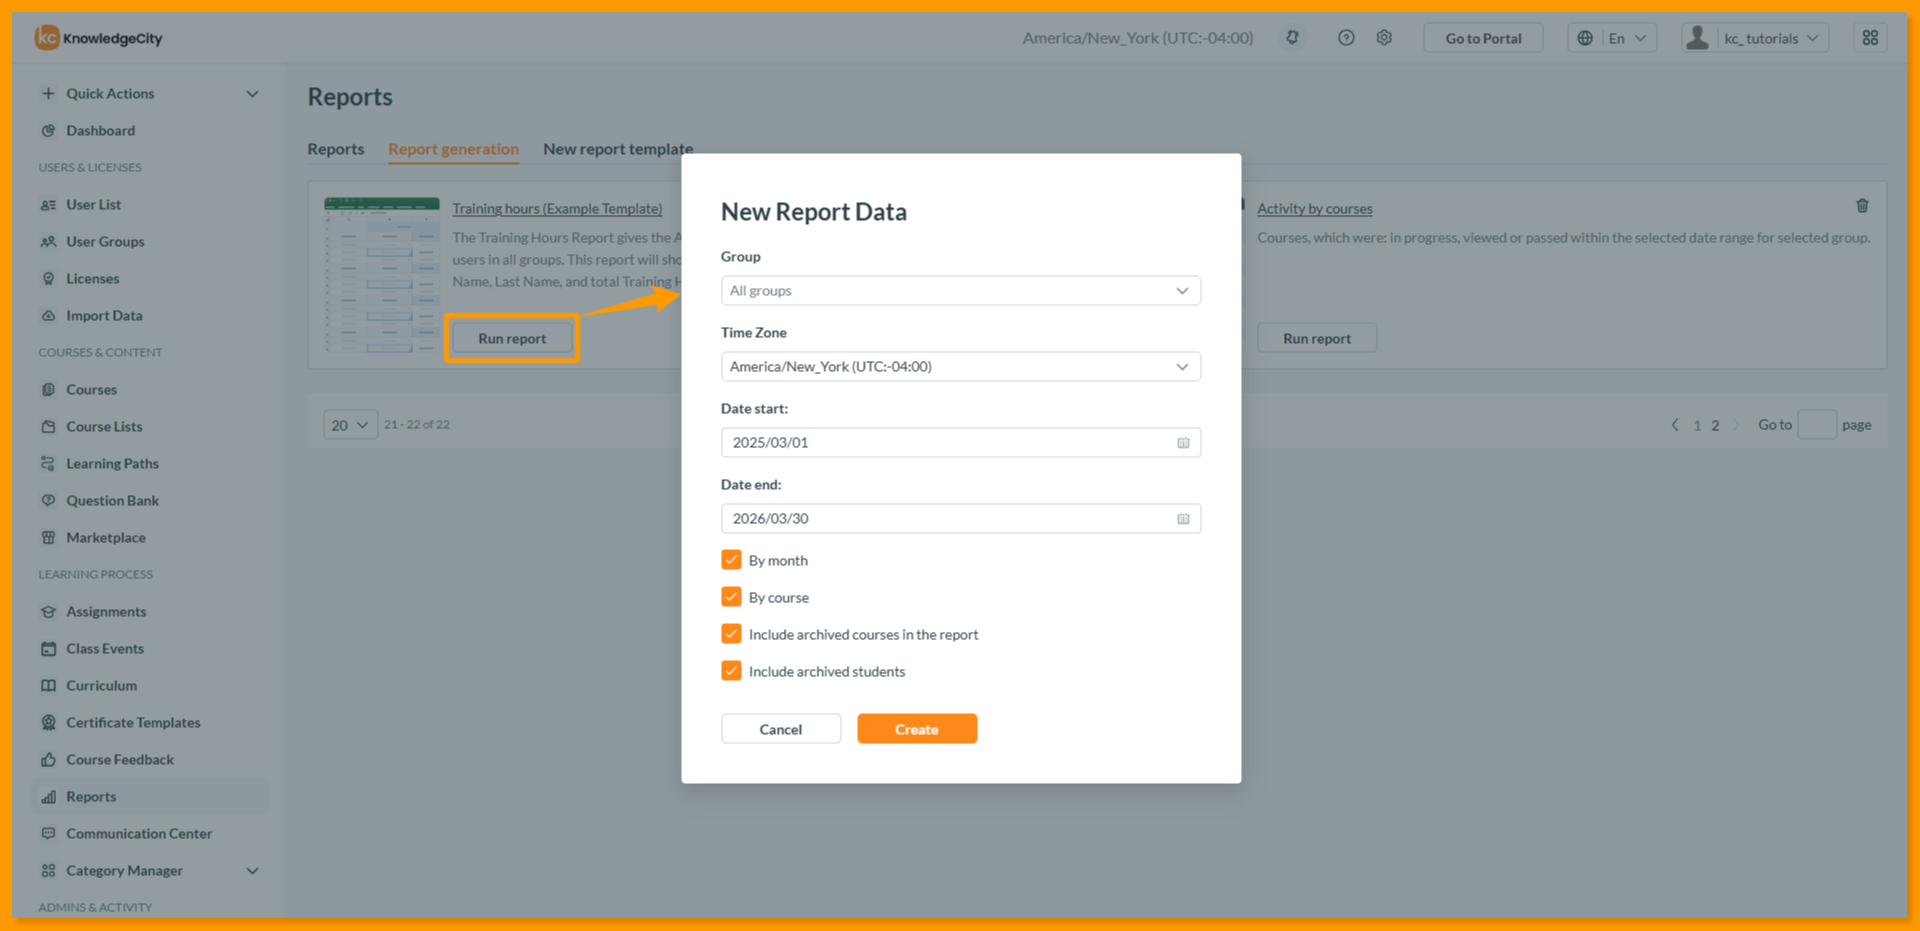
Task: Open the Time Zone dropdown
Action: (960, 366)
